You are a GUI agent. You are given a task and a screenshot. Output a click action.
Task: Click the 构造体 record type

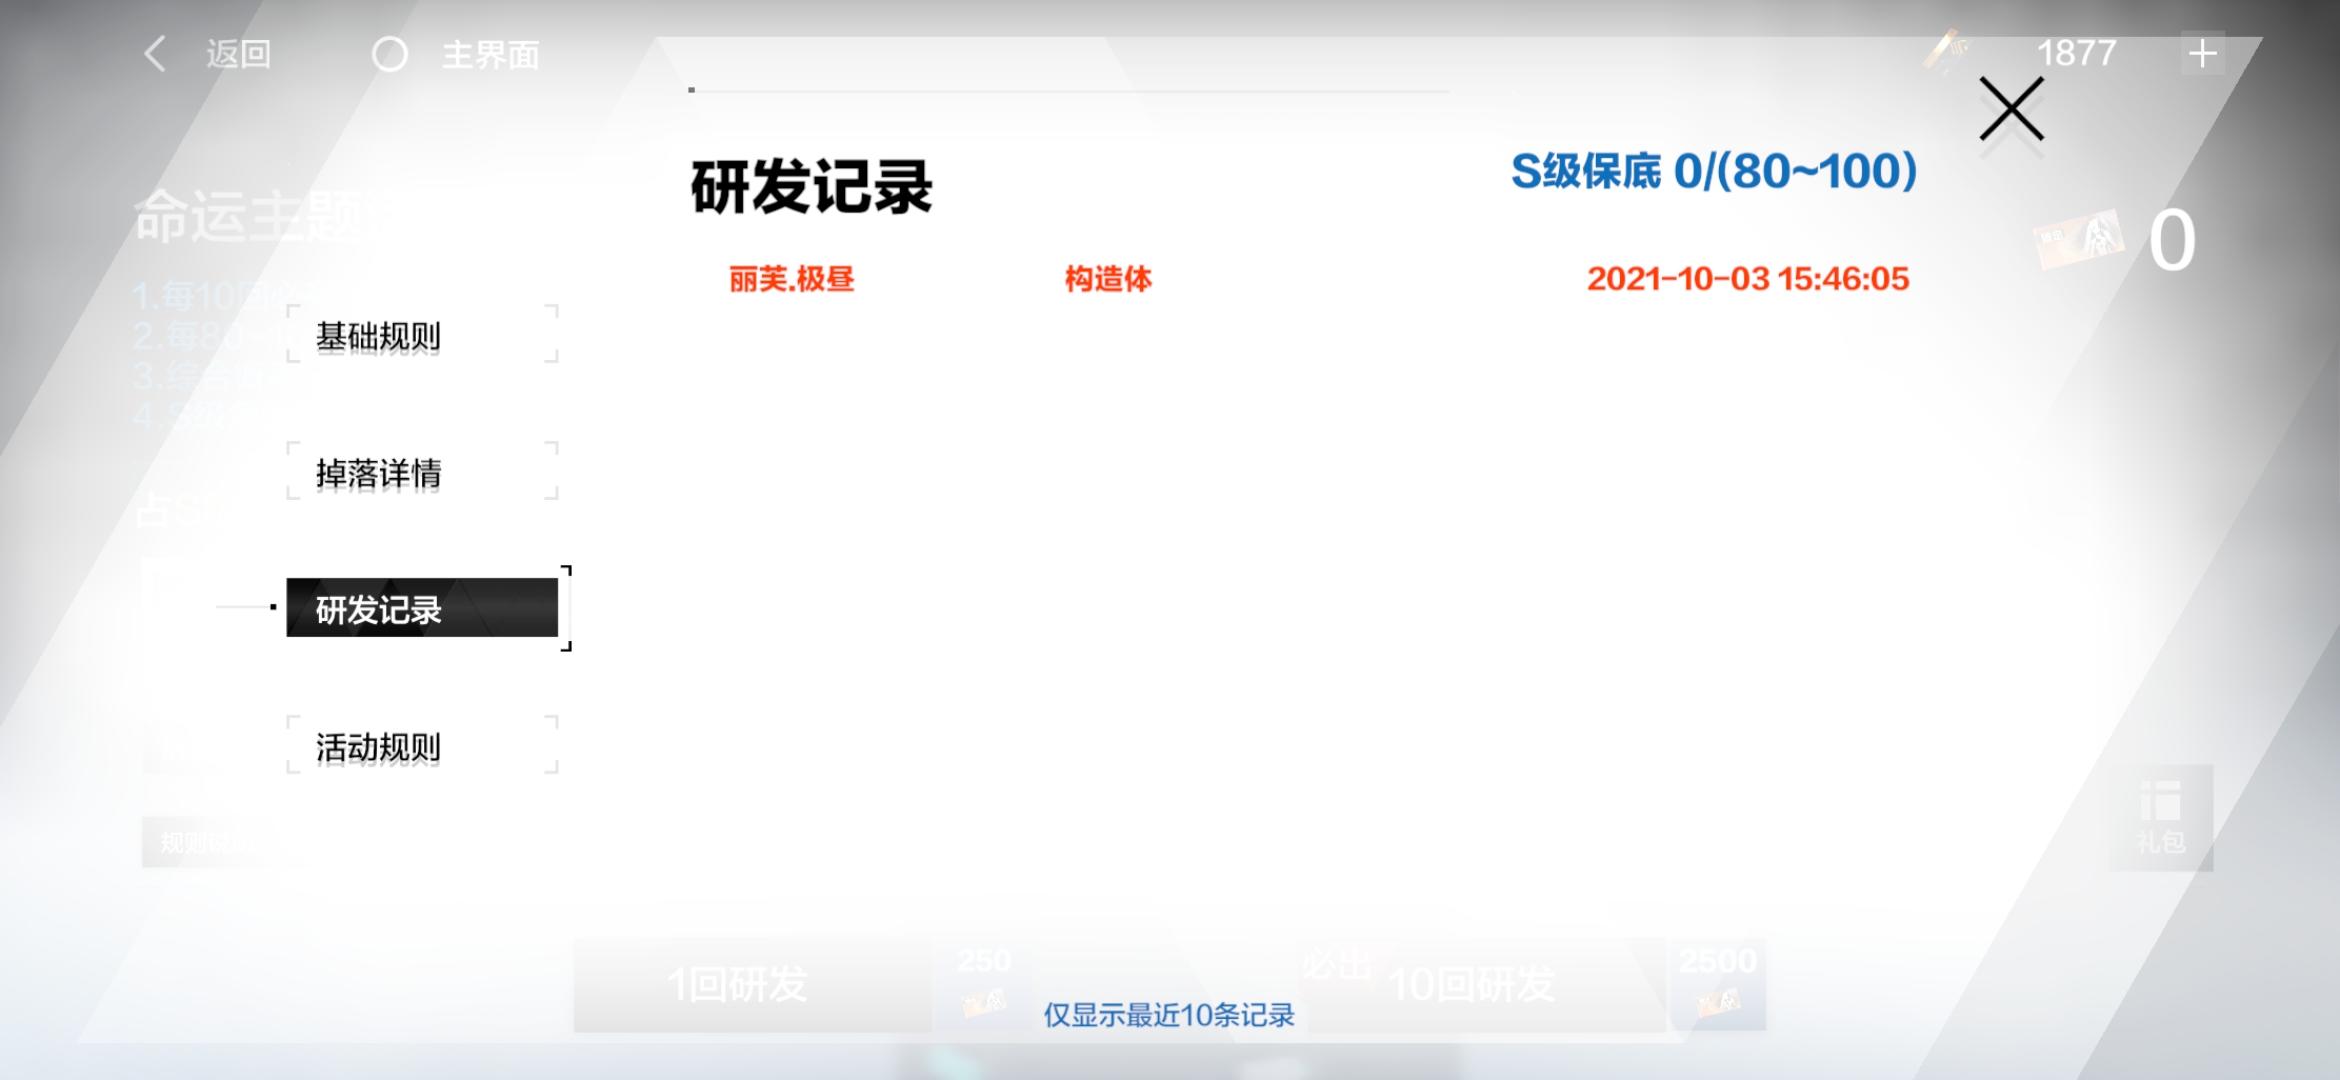click(x=1108, y=279)
